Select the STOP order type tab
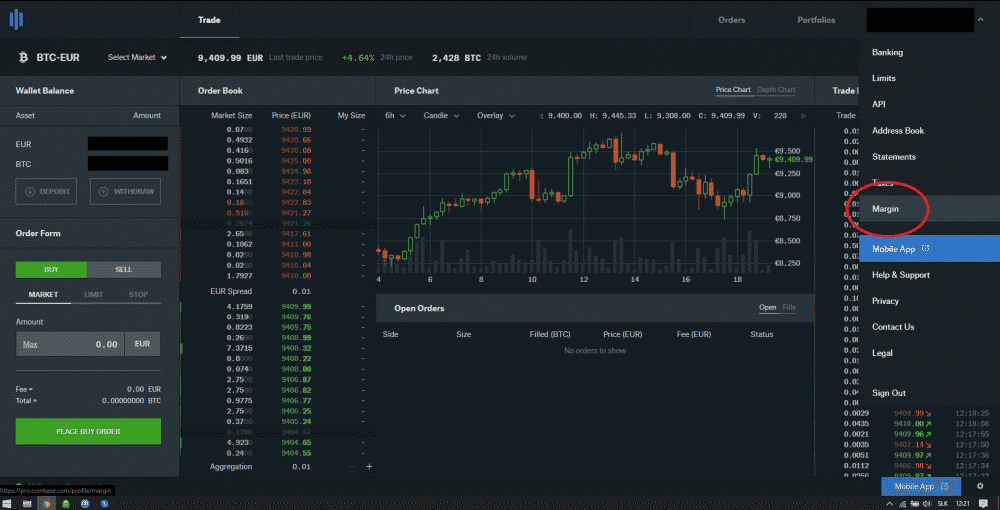 pyautogui.click(x=138, y=295)
